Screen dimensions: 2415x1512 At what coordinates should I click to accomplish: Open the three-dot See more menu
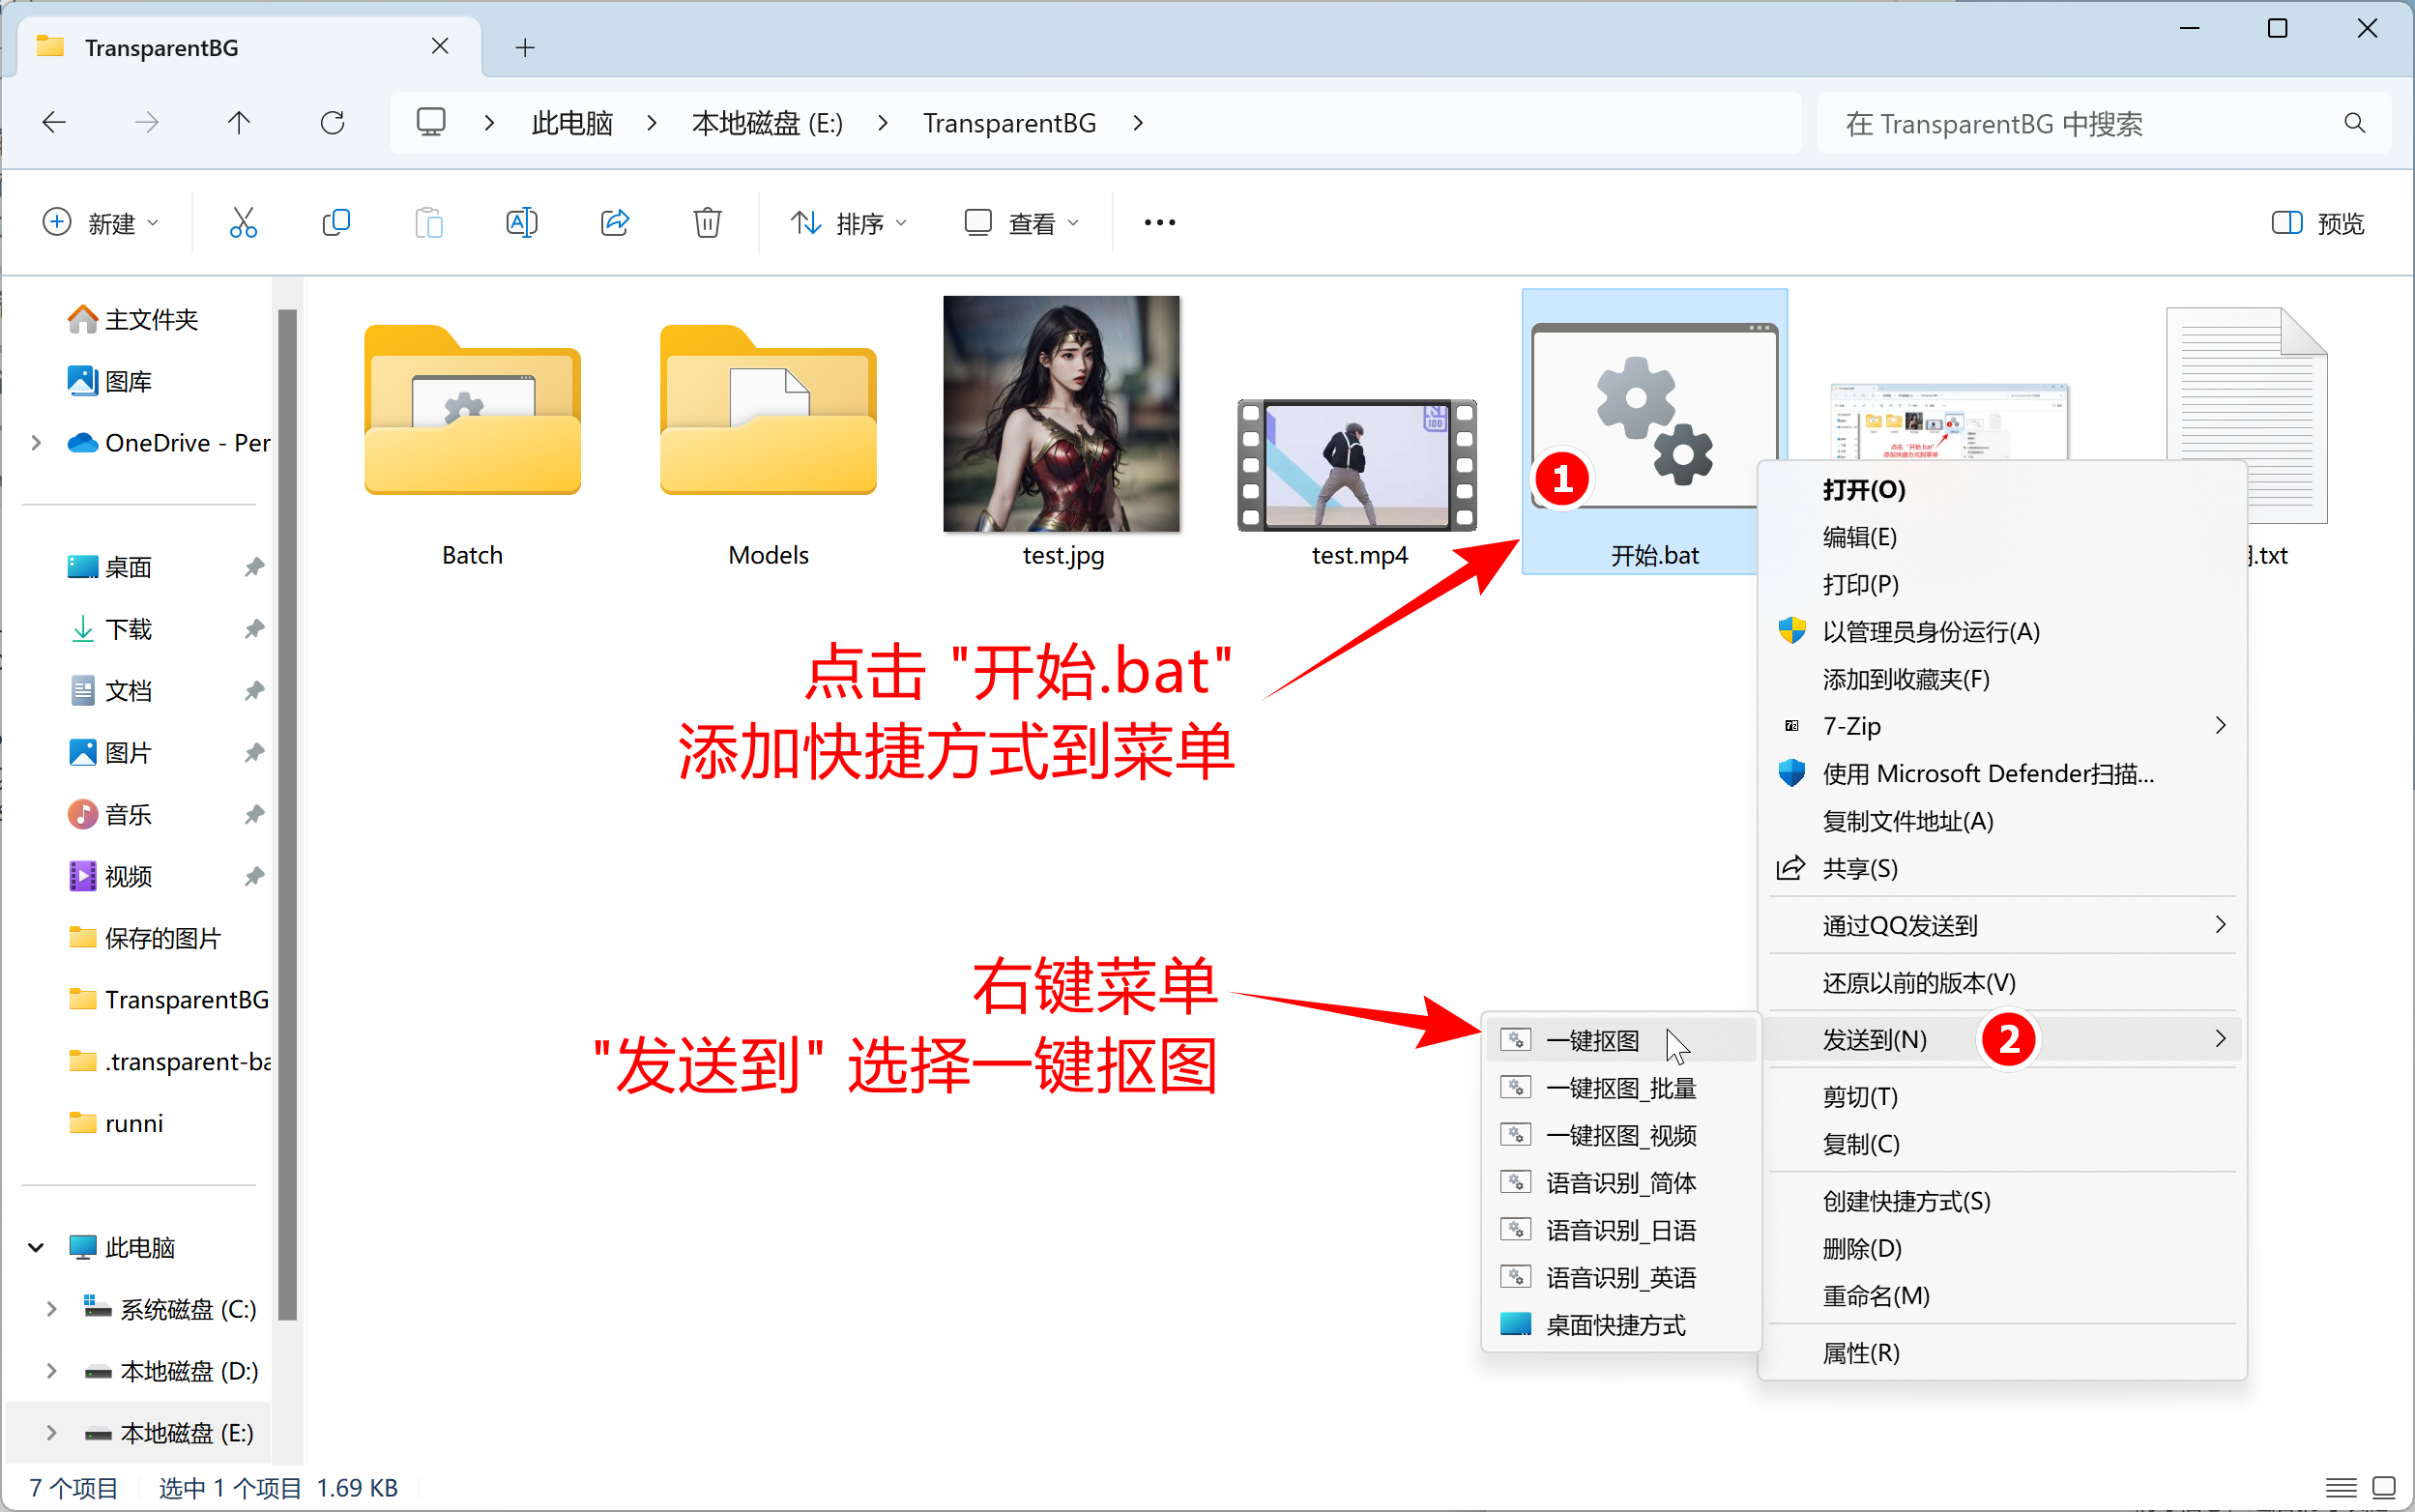click(x=1159, y=222)
